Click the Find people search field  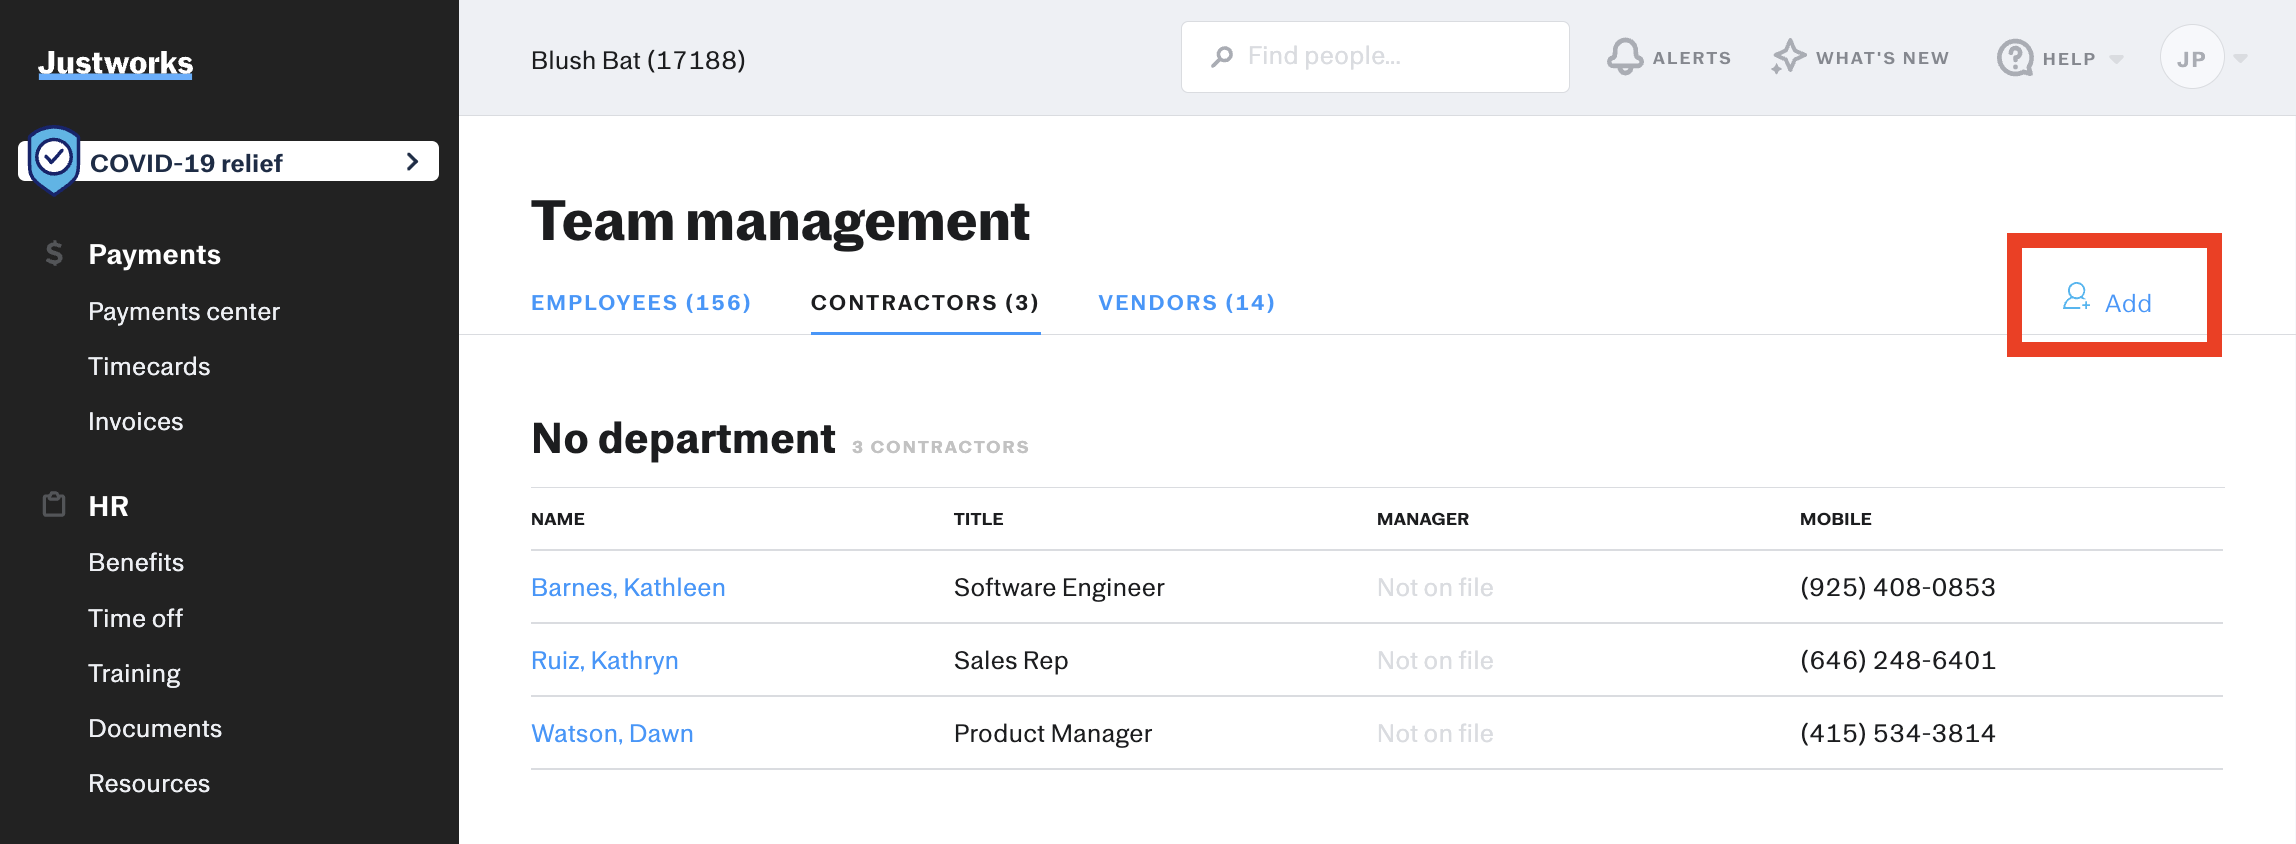click(x=1390, y=57)
